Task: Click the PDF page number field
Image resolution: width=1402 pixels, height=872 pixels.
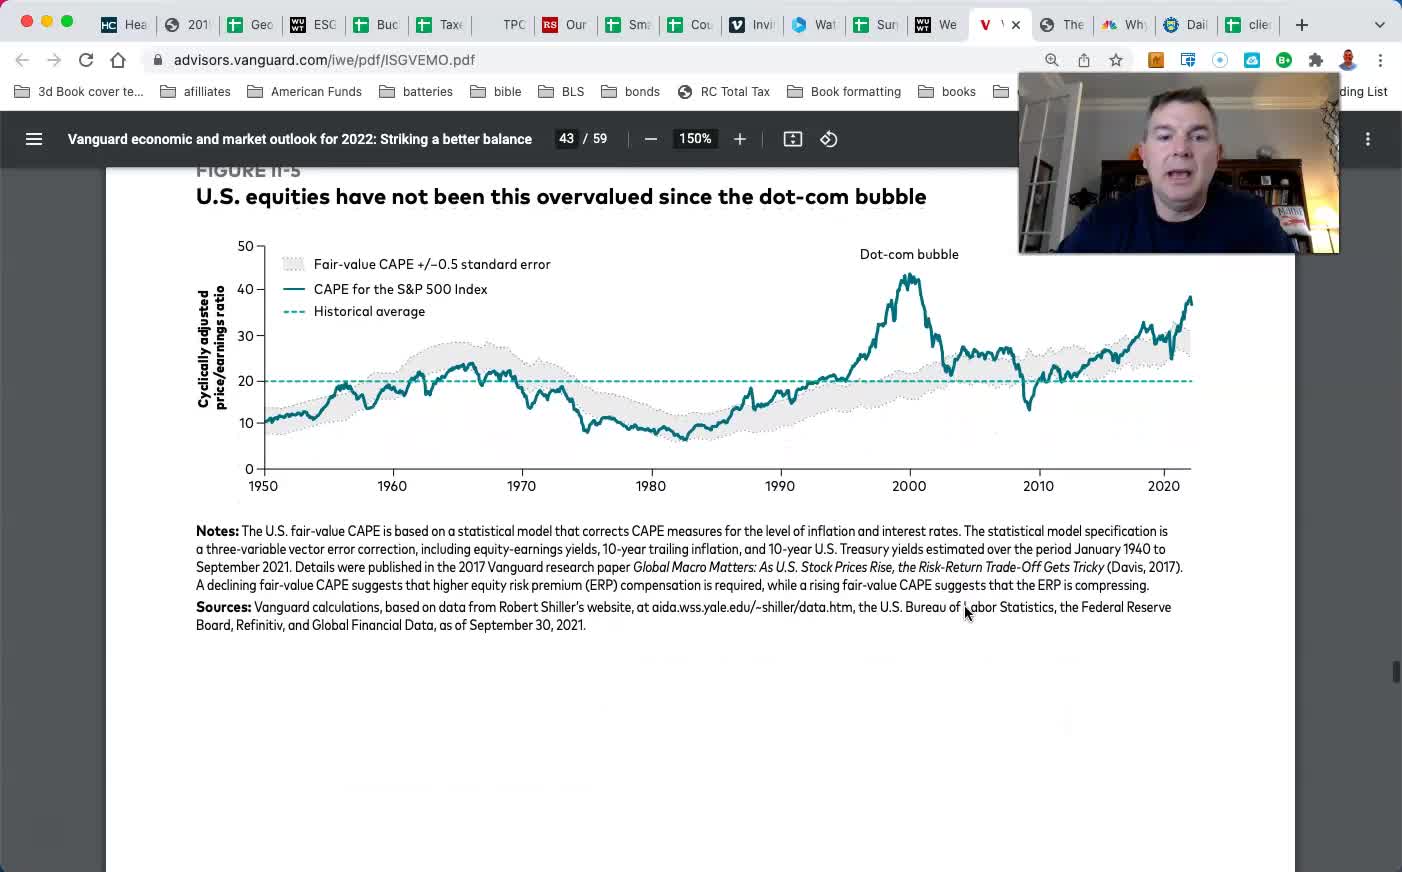Action: pyautogui.click(x=566, y=139)
